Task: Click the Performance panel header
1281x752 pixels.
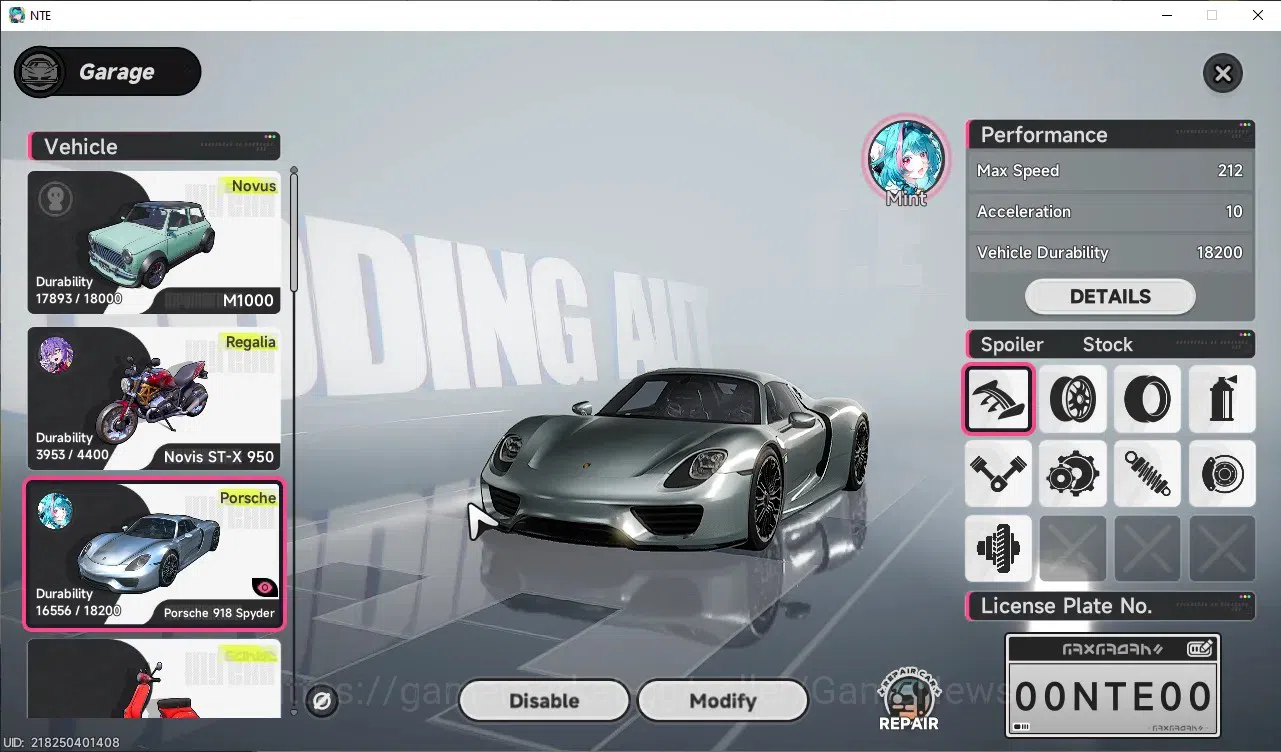Action: coord(1110,135)
